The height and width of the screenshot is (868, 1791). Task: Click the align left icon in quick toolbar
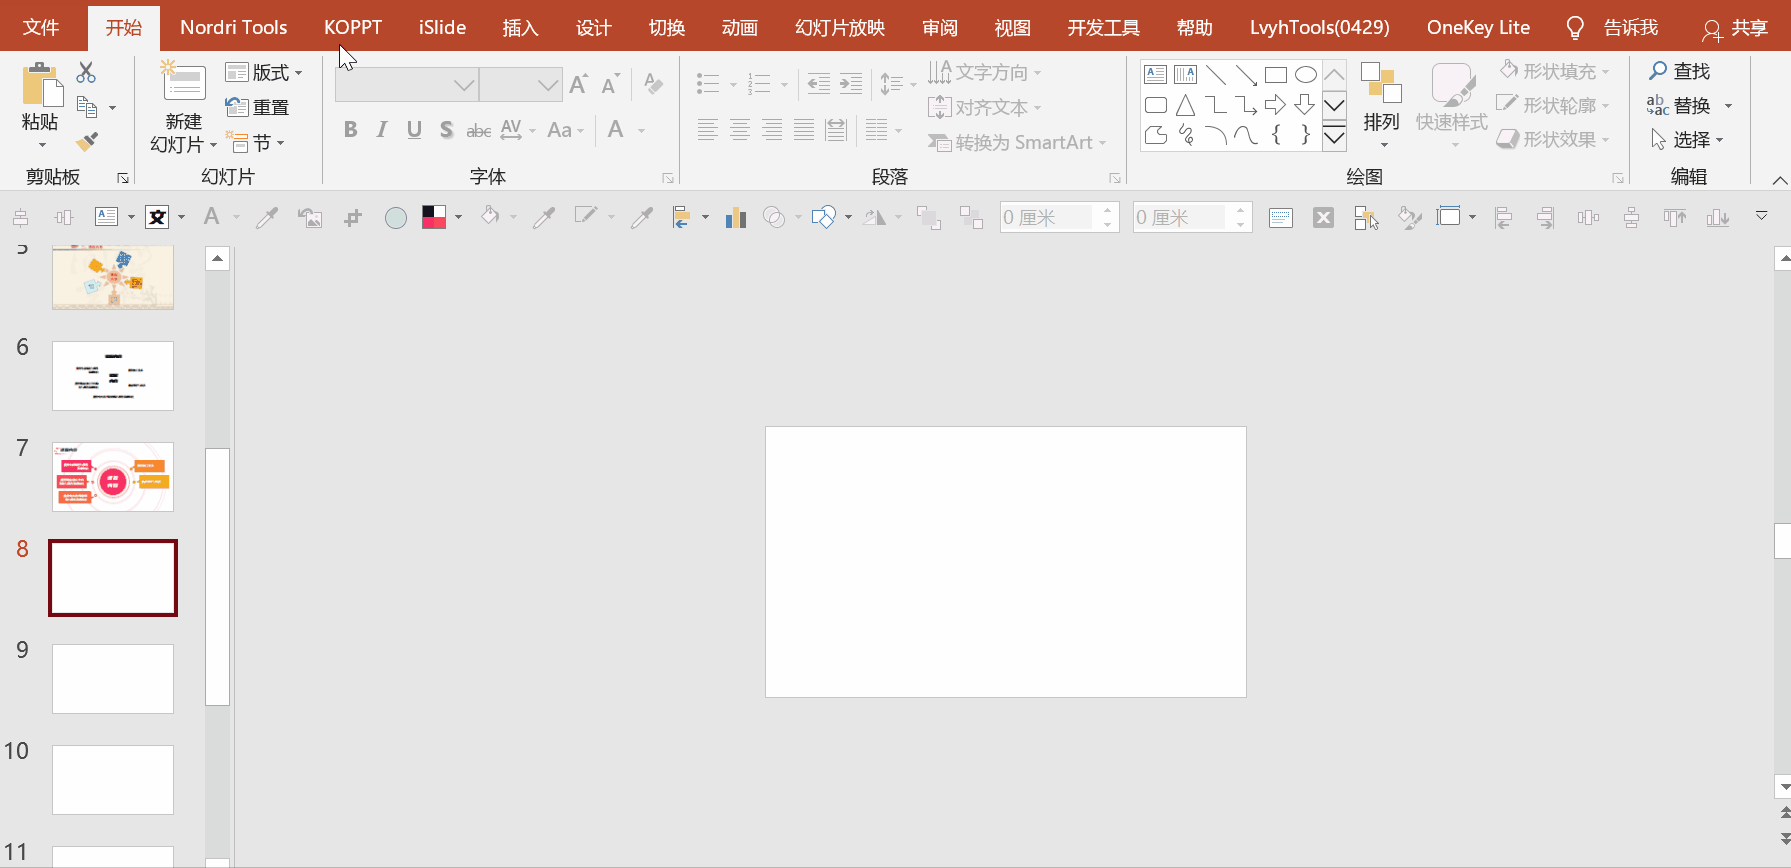pyautogui.click(x=1503, y=217)
